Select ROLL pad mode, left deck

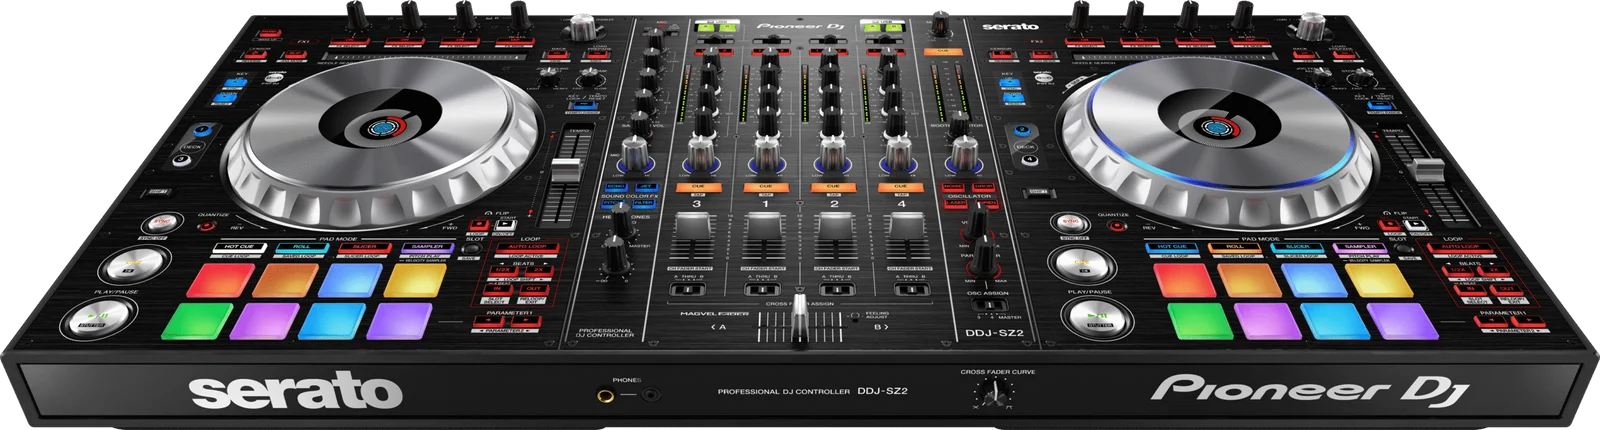click(x=302, y=247)
